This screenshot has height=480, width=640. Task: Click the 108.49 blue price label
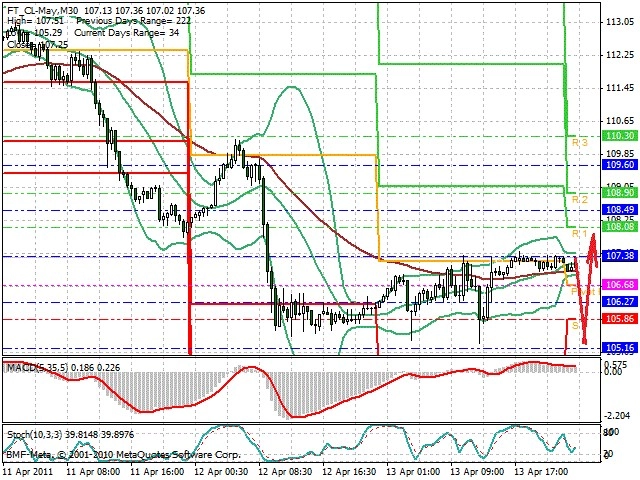pyautogui.click(x=620, y=210)
